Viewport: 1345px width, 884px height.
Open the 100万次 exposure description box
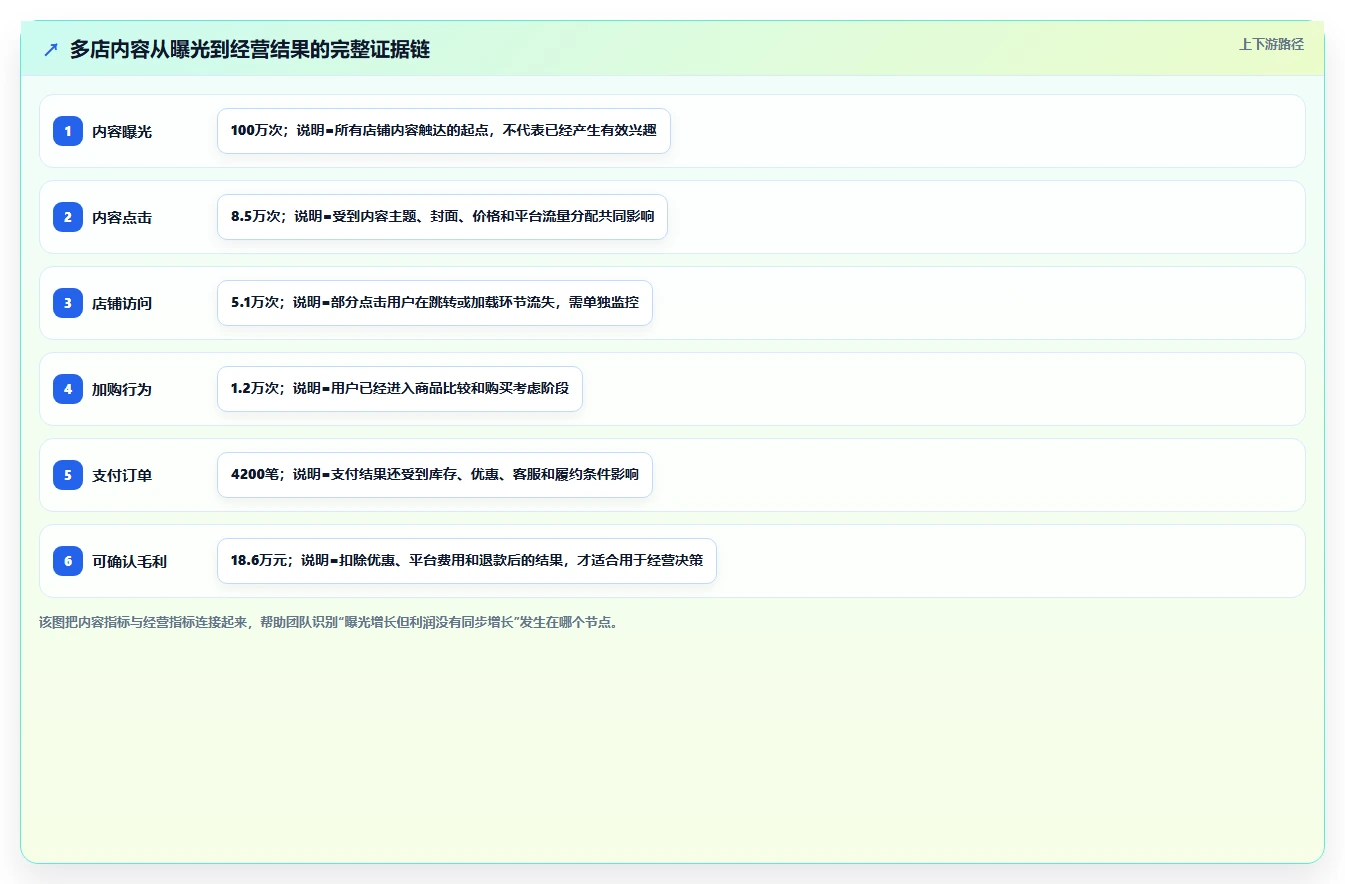(x=444, y=131)
